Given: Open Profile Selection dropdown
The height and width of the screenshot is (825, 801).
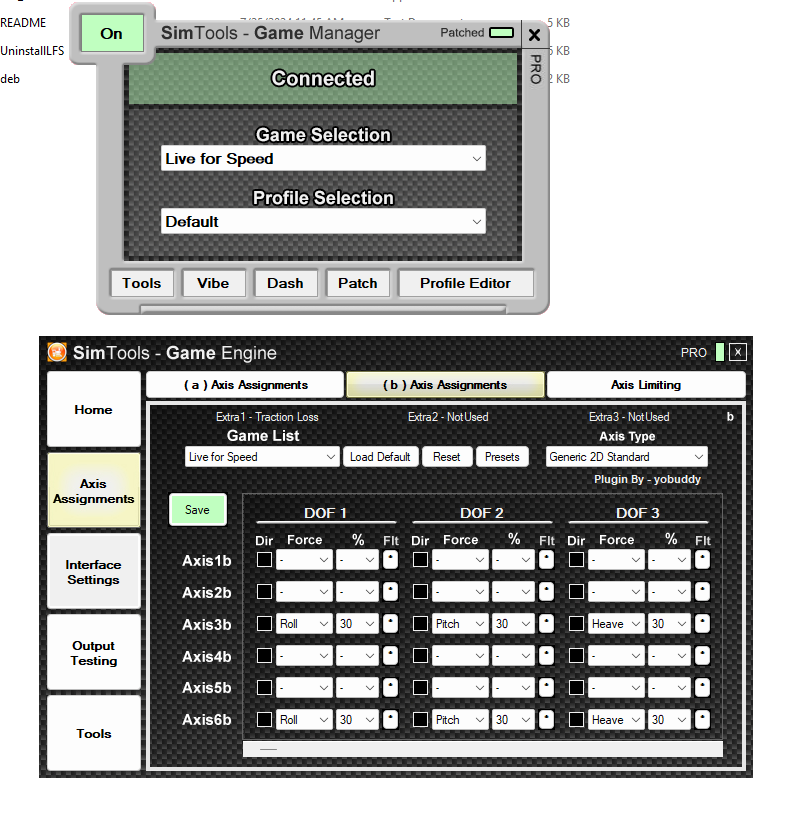Looking at the screenshot, I should 323,222.
